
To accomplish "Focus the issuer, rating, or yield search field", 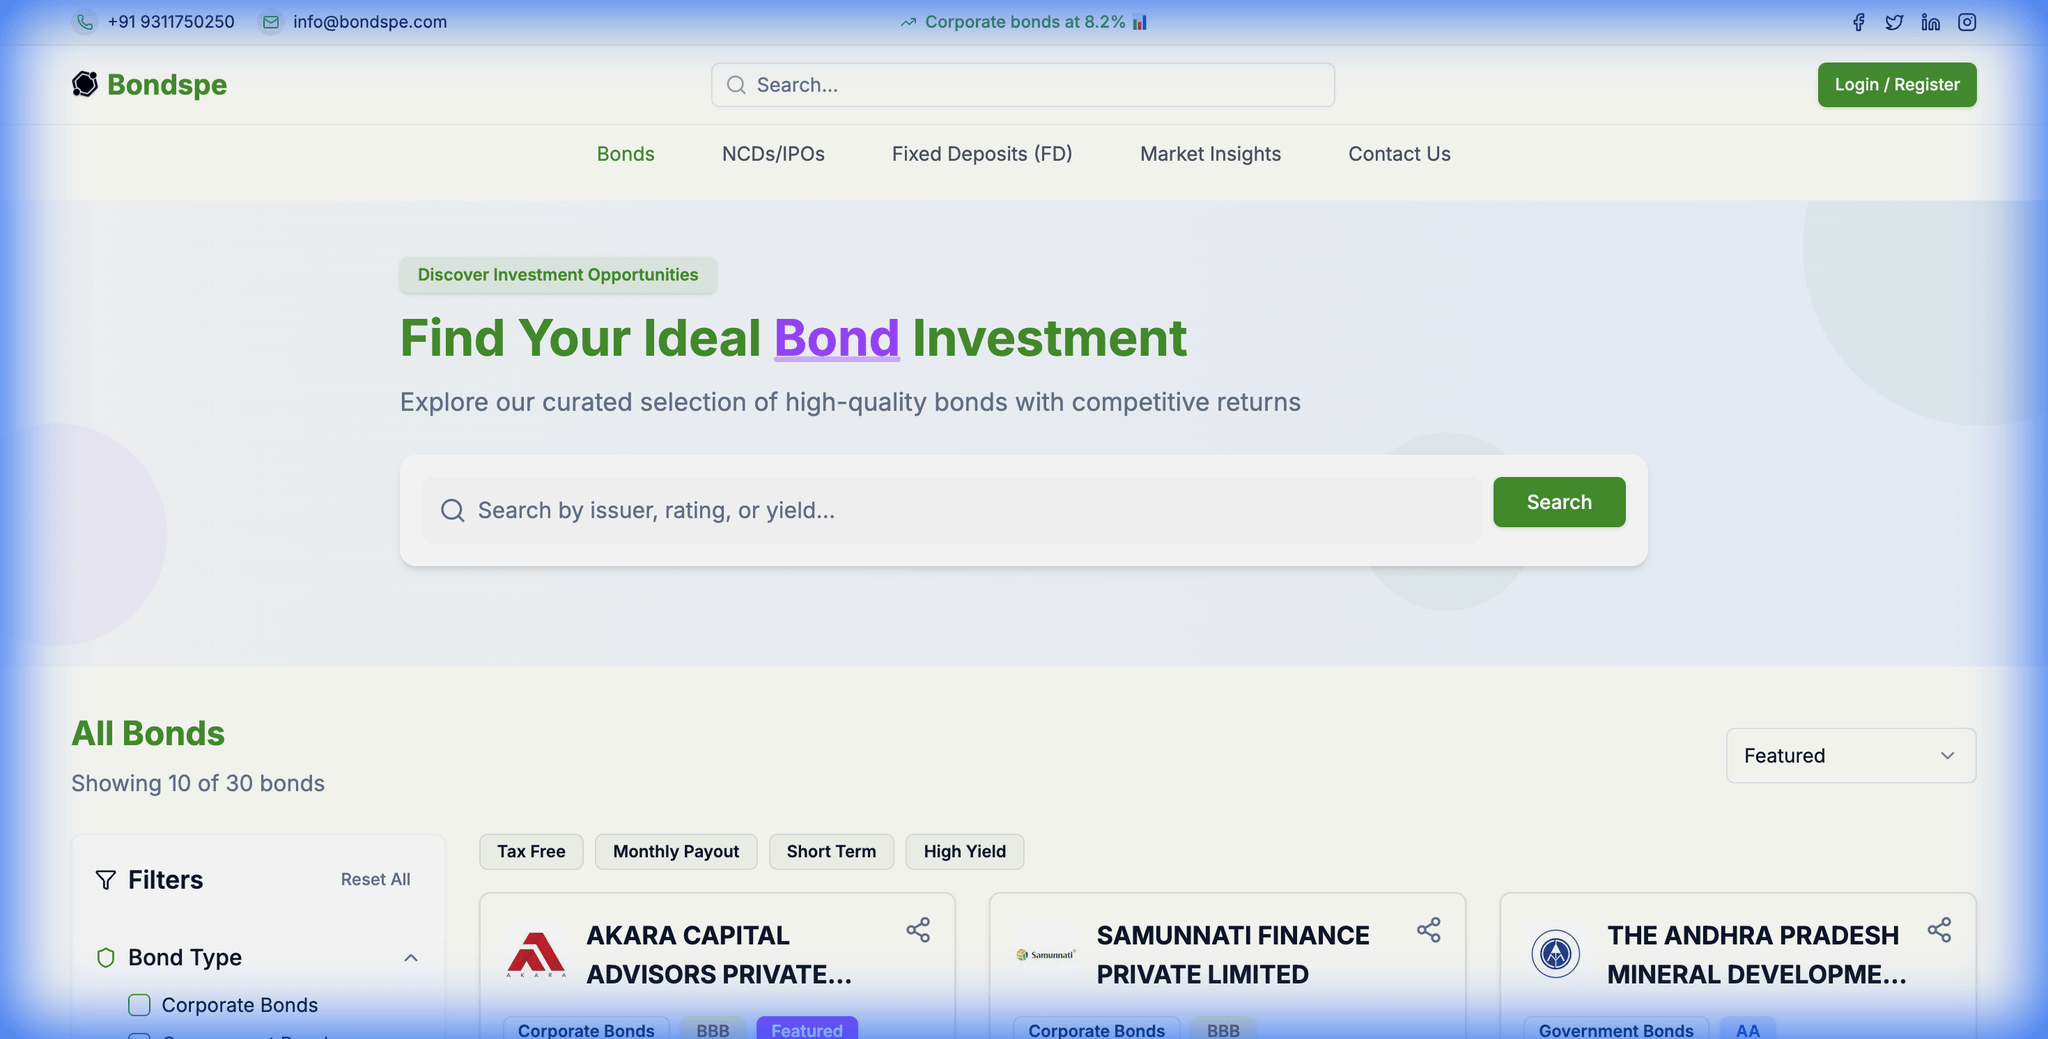I will (952, 510).
